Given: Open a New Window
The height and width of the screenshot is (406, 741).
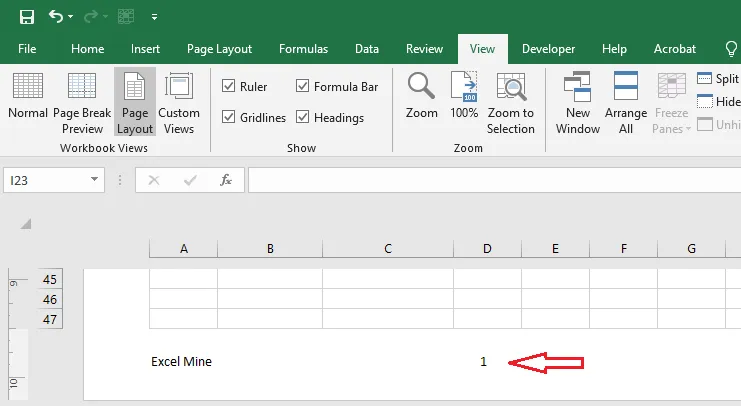Looking at the screenshot, I should point(577,103).
